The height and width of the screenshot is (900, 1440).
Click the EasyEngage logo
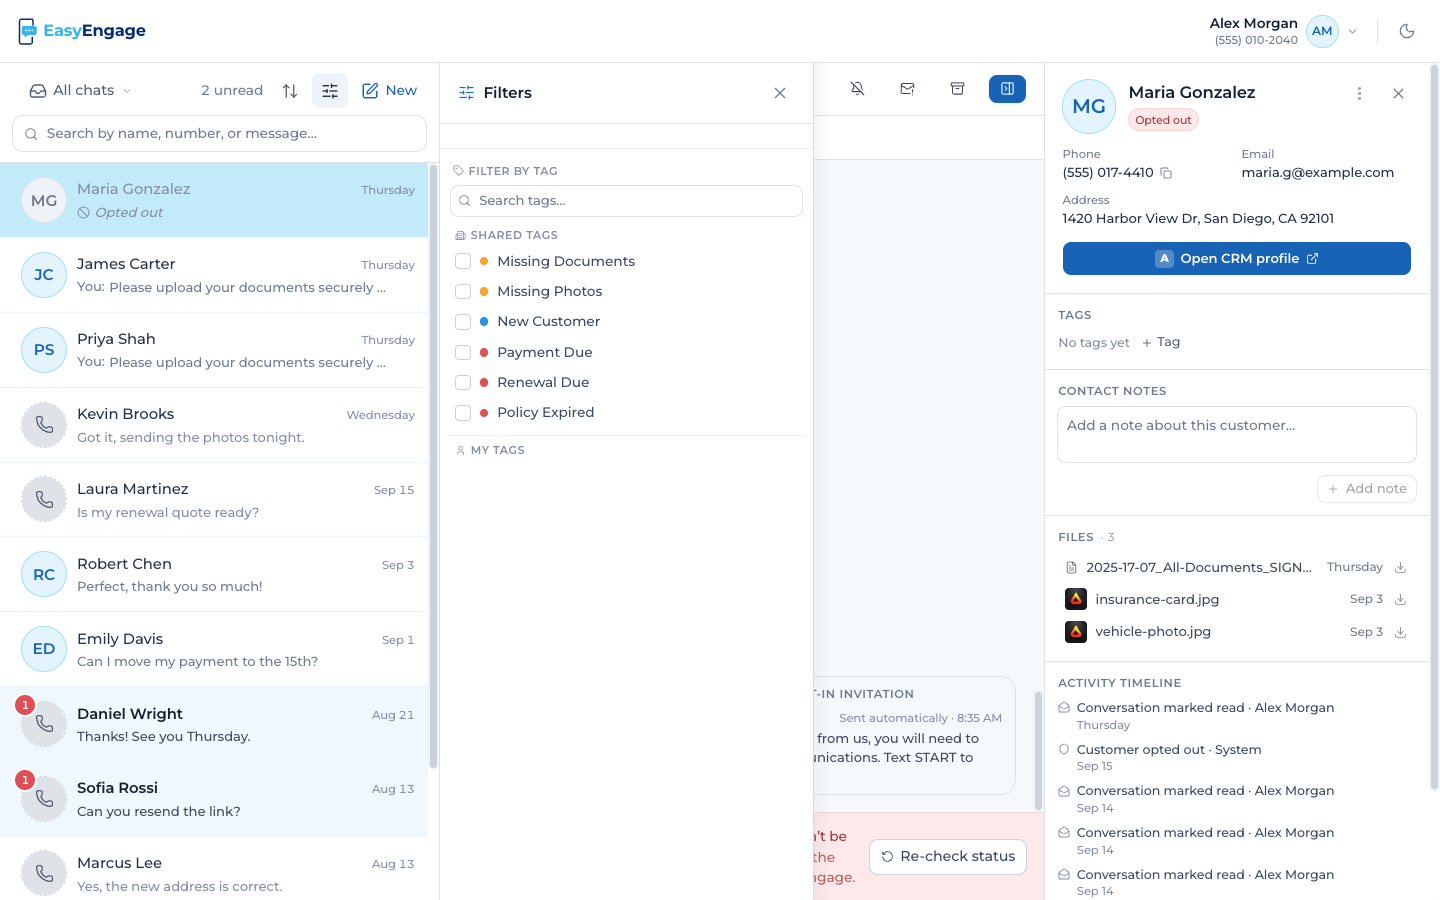click(x=82, y=31)
